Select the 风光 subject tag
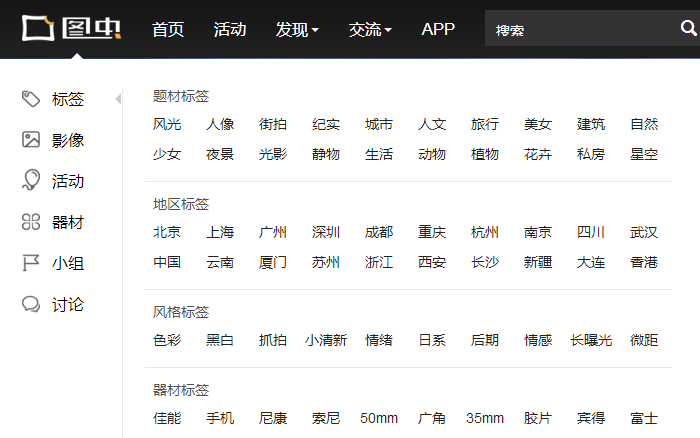Image resolution: width=700 pixels, height=438 pixels. pyautogui.click(x=167, y=125)
